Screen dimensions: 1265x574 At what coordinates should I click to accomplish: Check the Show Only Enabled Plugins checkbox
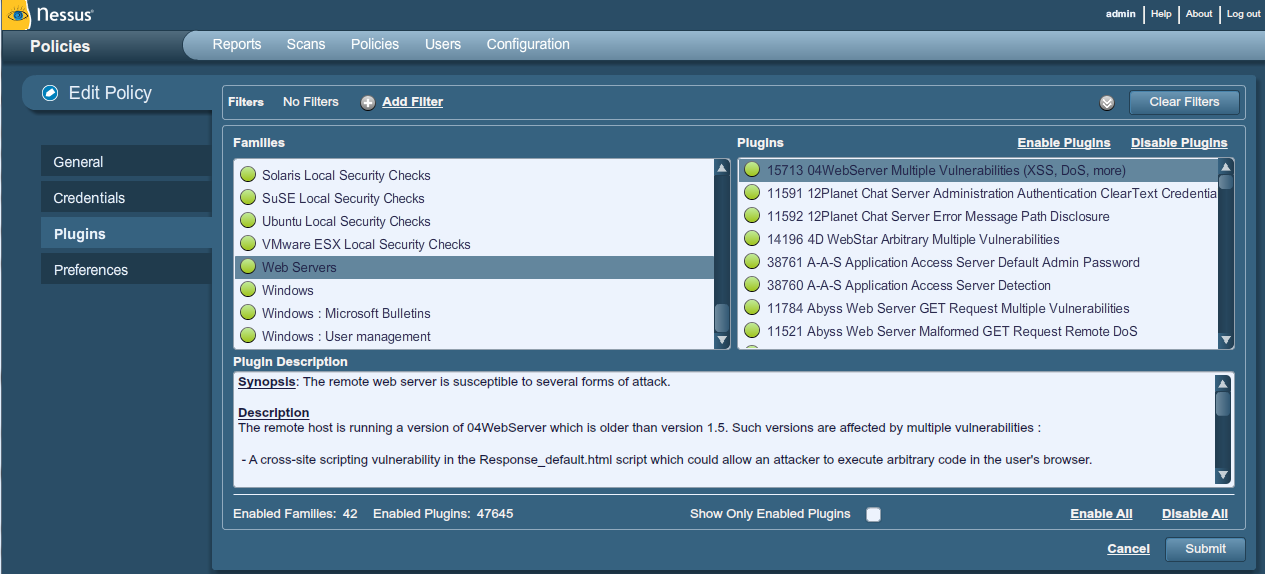pos(873,514)
